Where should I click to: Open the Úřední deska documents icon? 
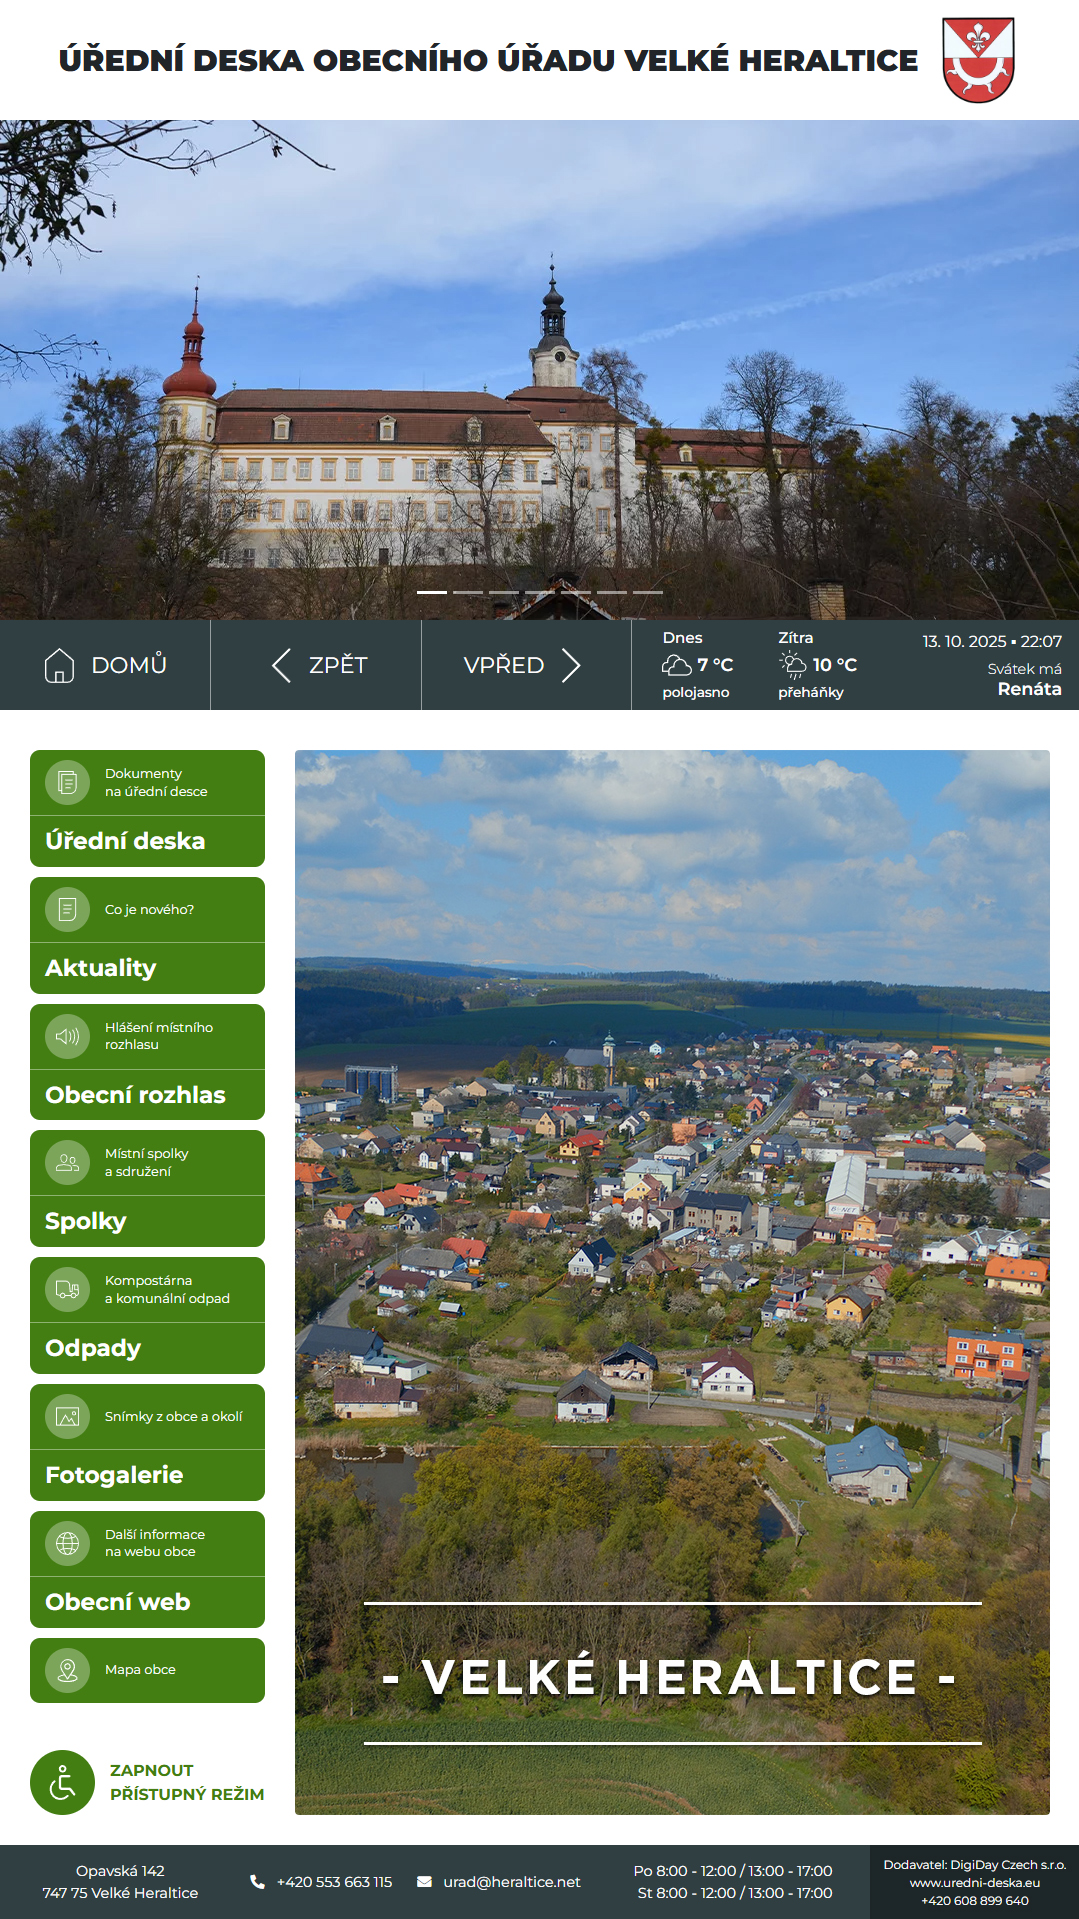67,782
